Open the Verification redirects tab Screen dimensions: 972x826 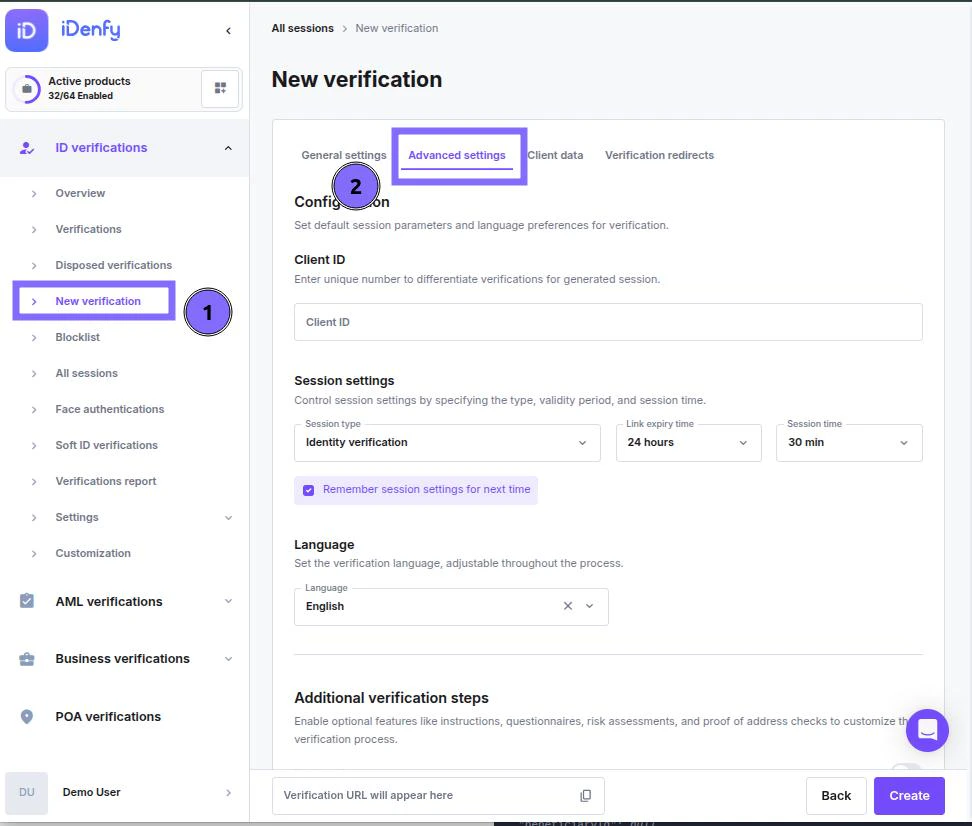coord(659,155)
